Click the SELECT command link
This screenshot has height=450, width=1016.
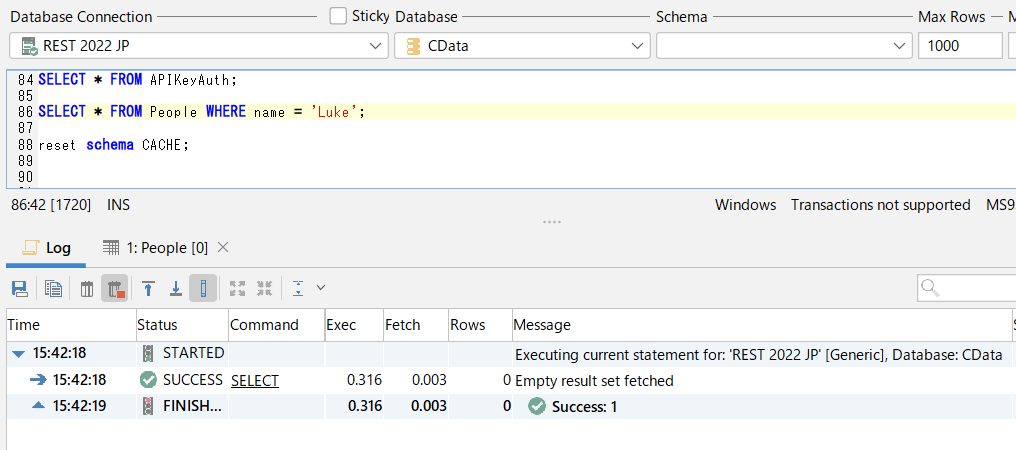coord(255,380)
